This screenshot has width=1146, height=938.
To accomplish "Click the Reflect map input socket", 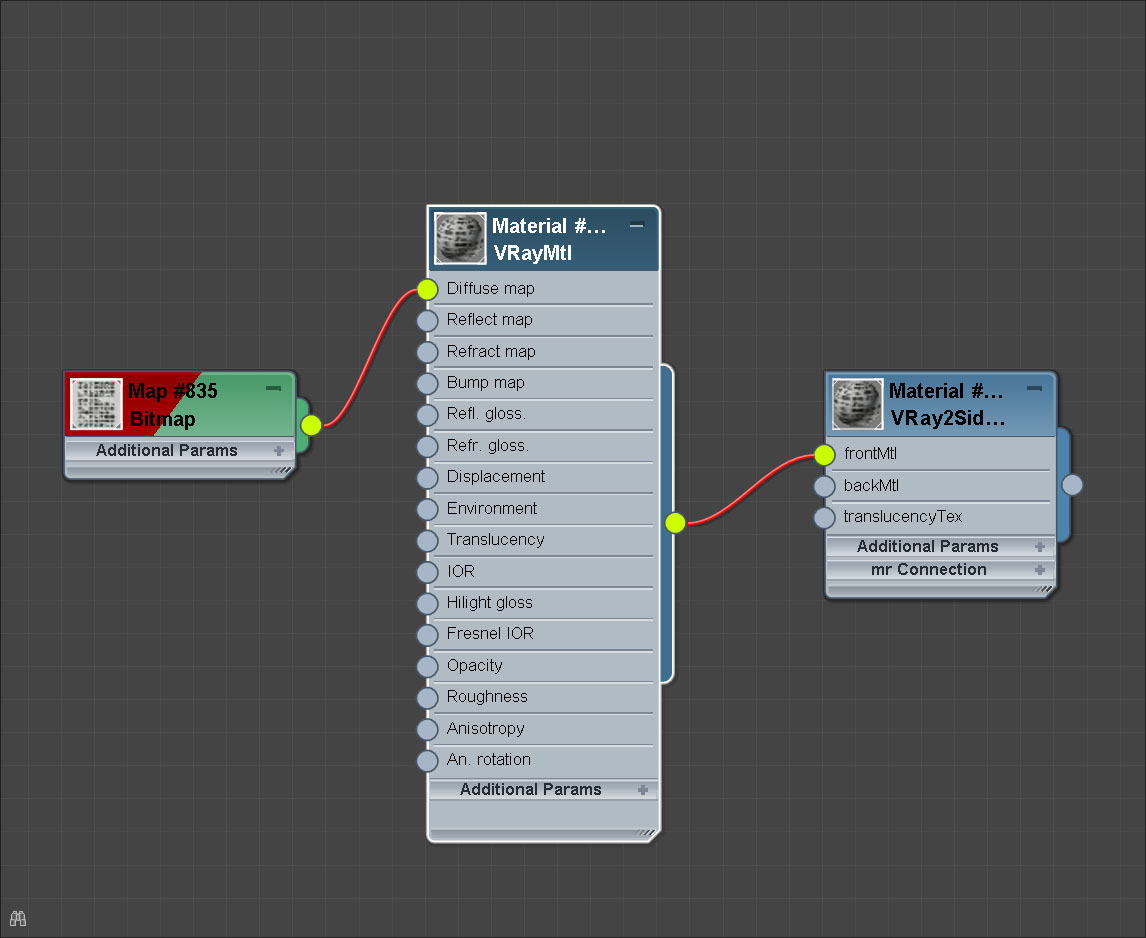I will pyautogui.click(x=428, y=320).
